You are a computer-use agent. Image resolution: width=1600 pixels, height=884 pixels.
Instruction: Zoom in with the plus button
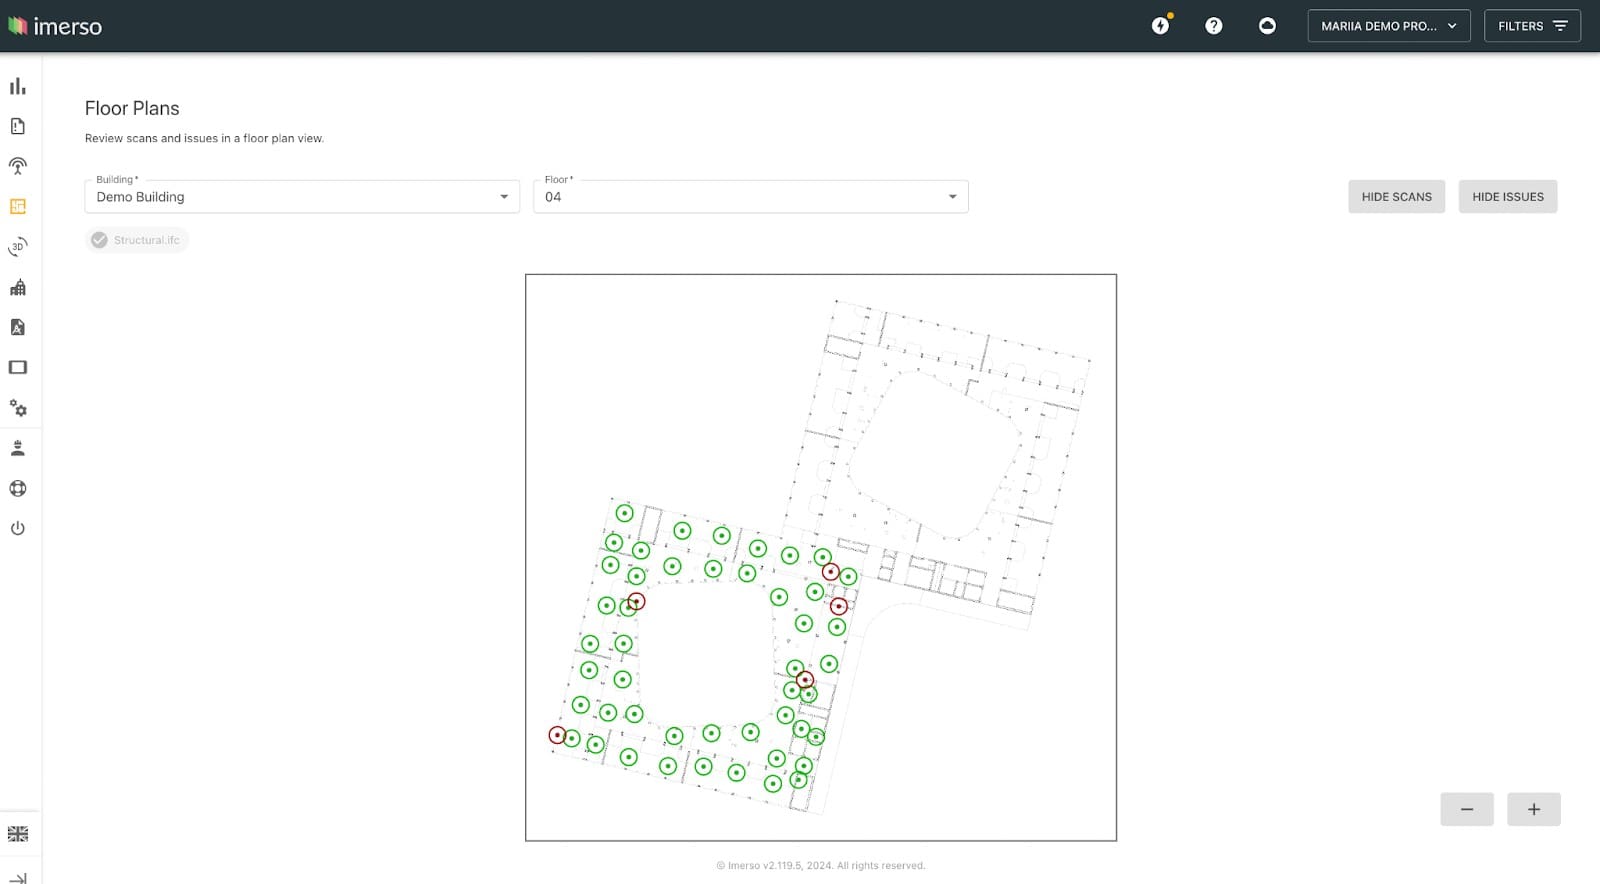[1533, 809]
